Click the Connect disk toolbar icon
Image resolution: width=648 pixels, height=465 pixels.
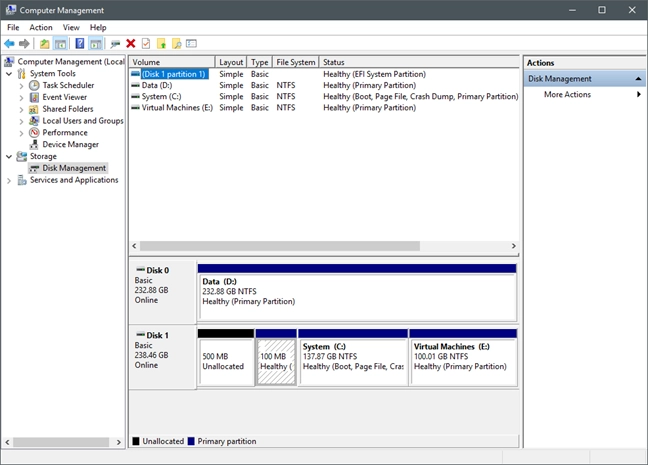coord(115,43)
